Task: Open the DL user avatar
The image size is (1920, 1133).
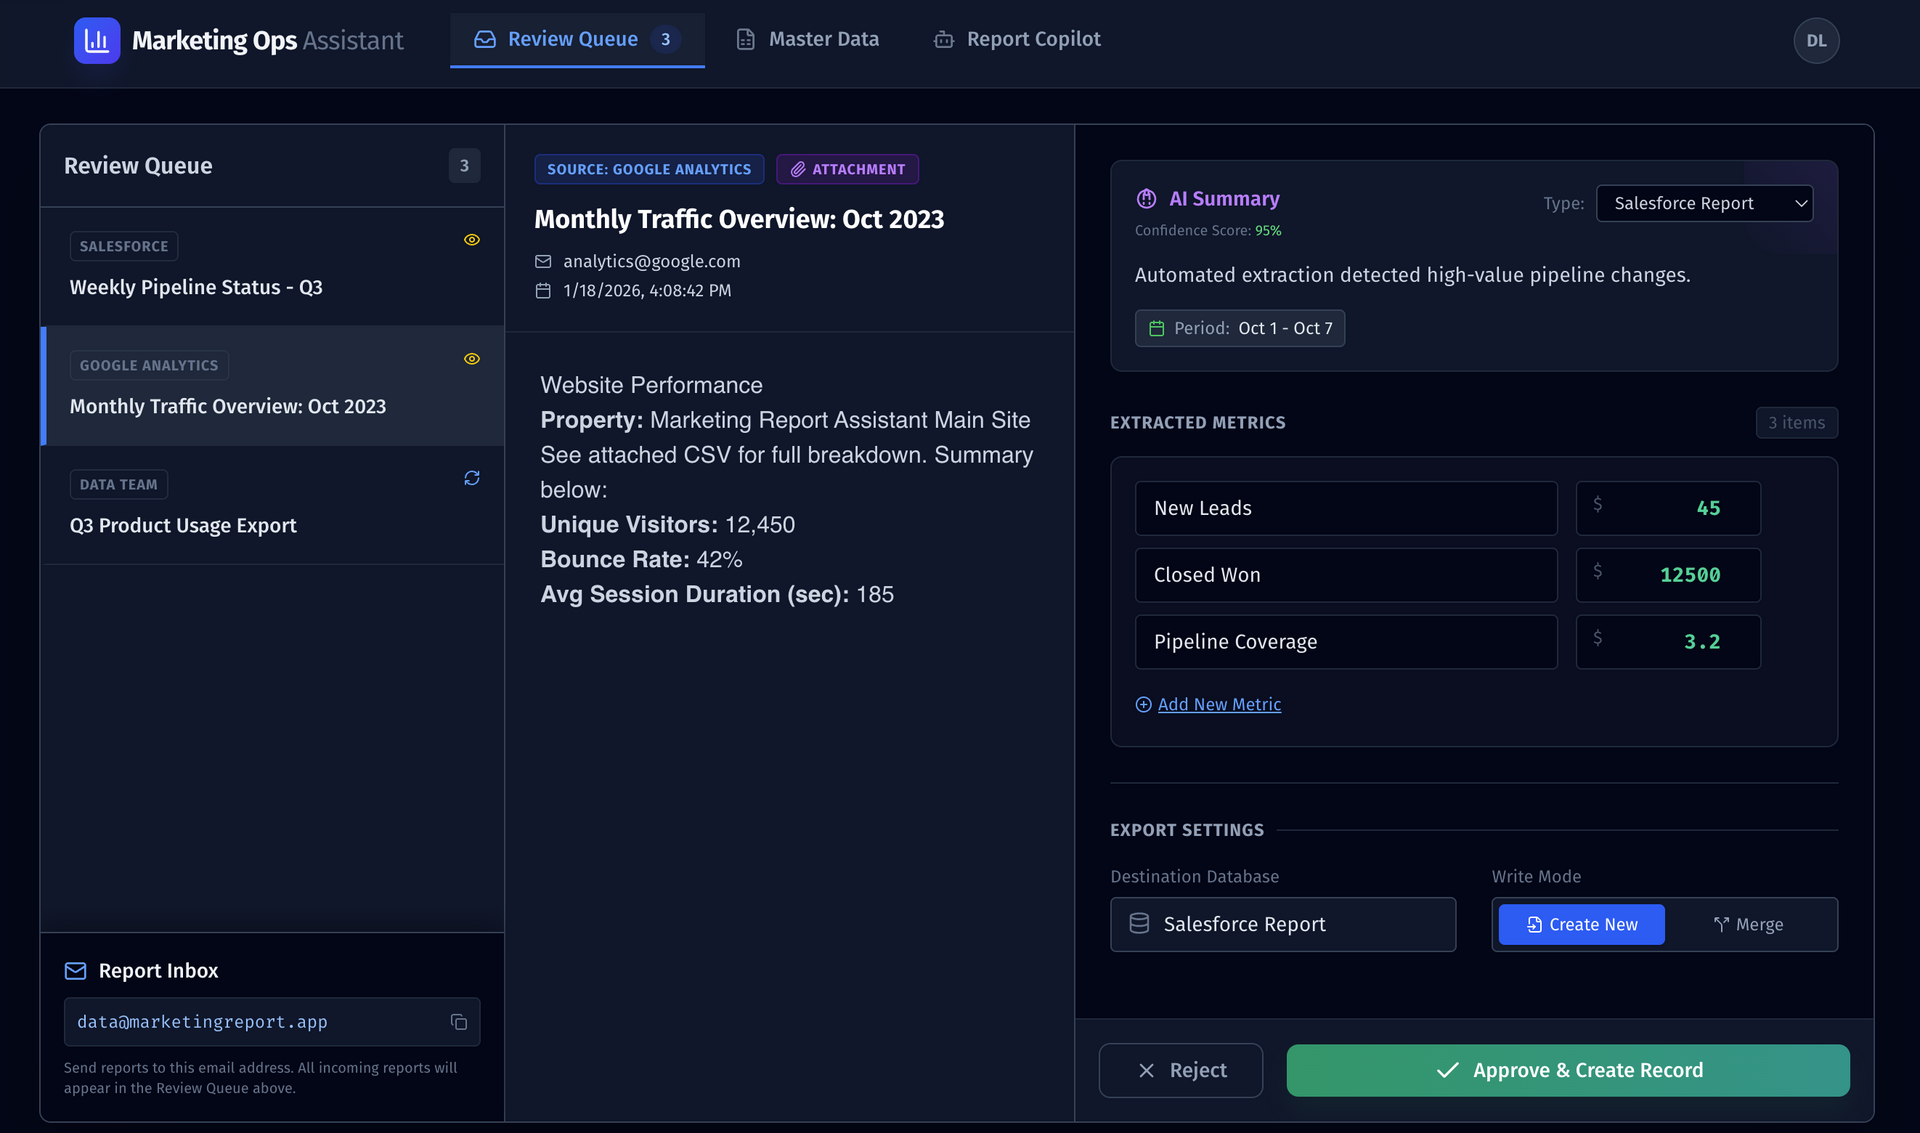Action: 1816,41
